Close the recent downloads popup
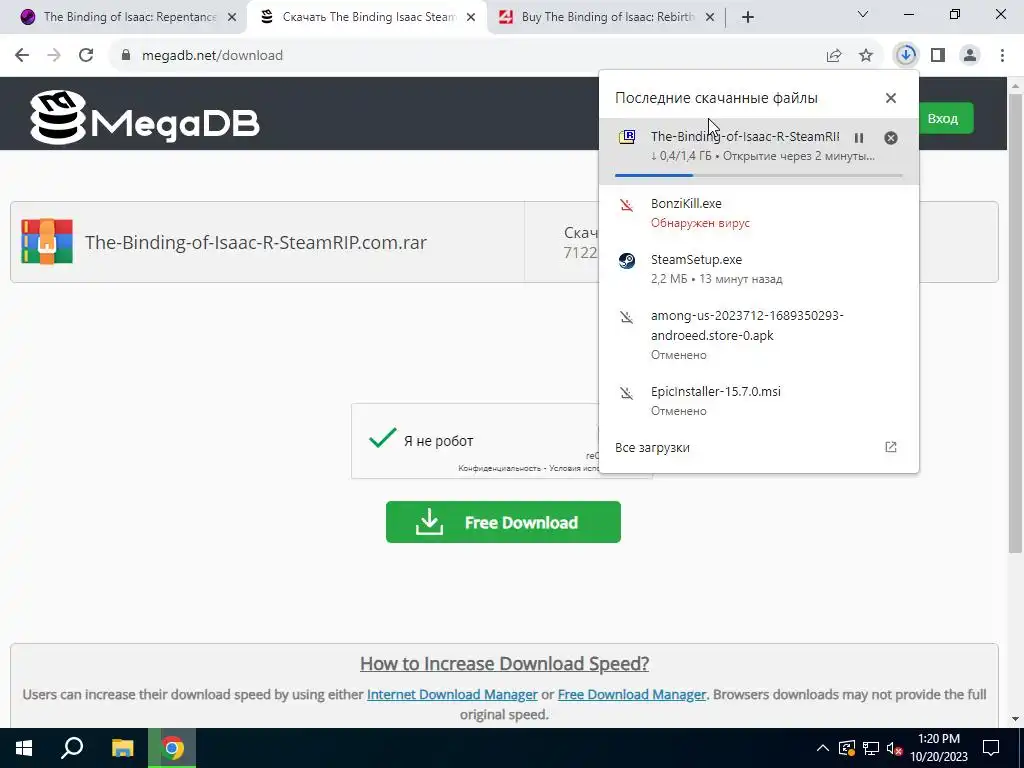The height and width of the screenshot is (768, 1024). pos(891,98)
